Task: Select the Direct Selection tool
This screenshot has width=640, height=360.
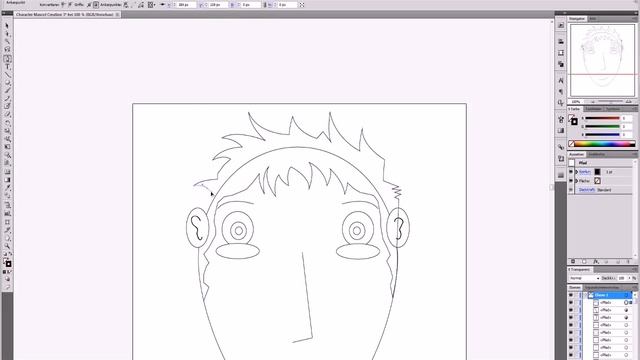Action: [x=7, y=34]
